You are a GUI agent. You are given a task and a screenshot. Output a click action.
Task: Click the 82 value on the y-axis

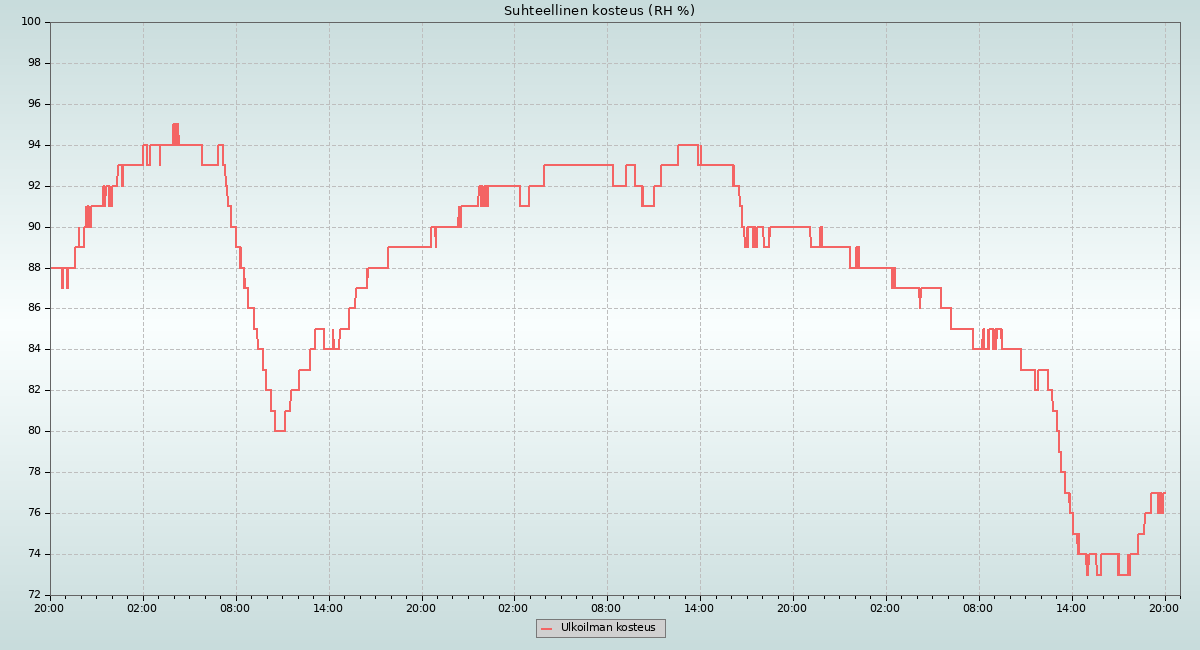point(33,390)
